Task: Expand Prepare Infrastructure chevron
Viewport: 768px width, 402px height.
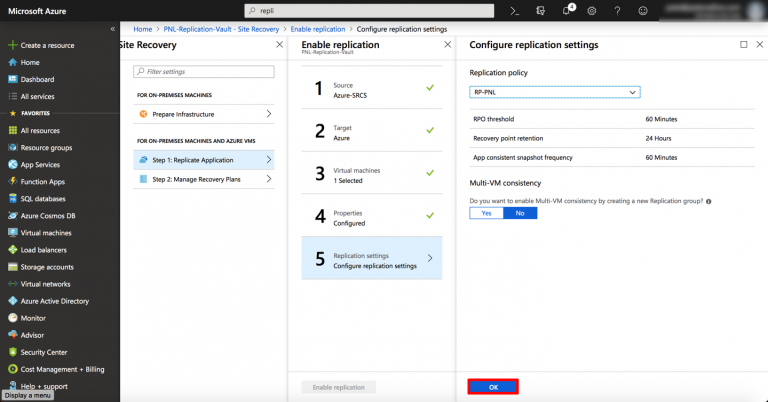Action: (269, 114)
